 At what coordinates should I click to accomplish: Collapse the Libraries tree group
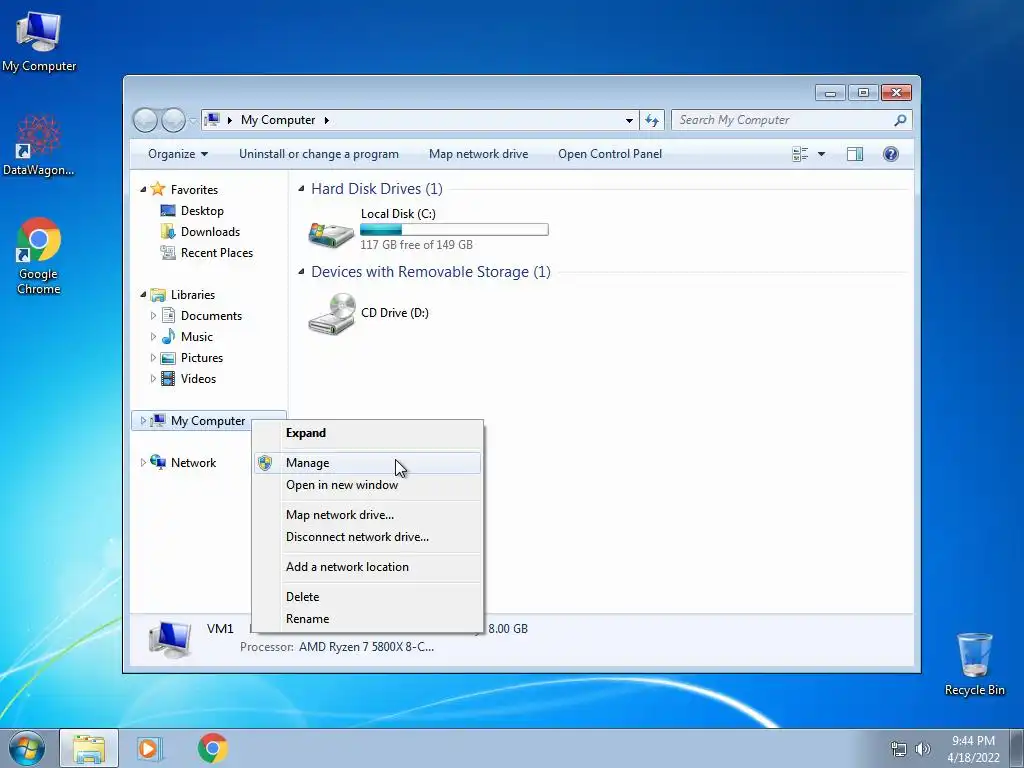(x=143, y=295)
